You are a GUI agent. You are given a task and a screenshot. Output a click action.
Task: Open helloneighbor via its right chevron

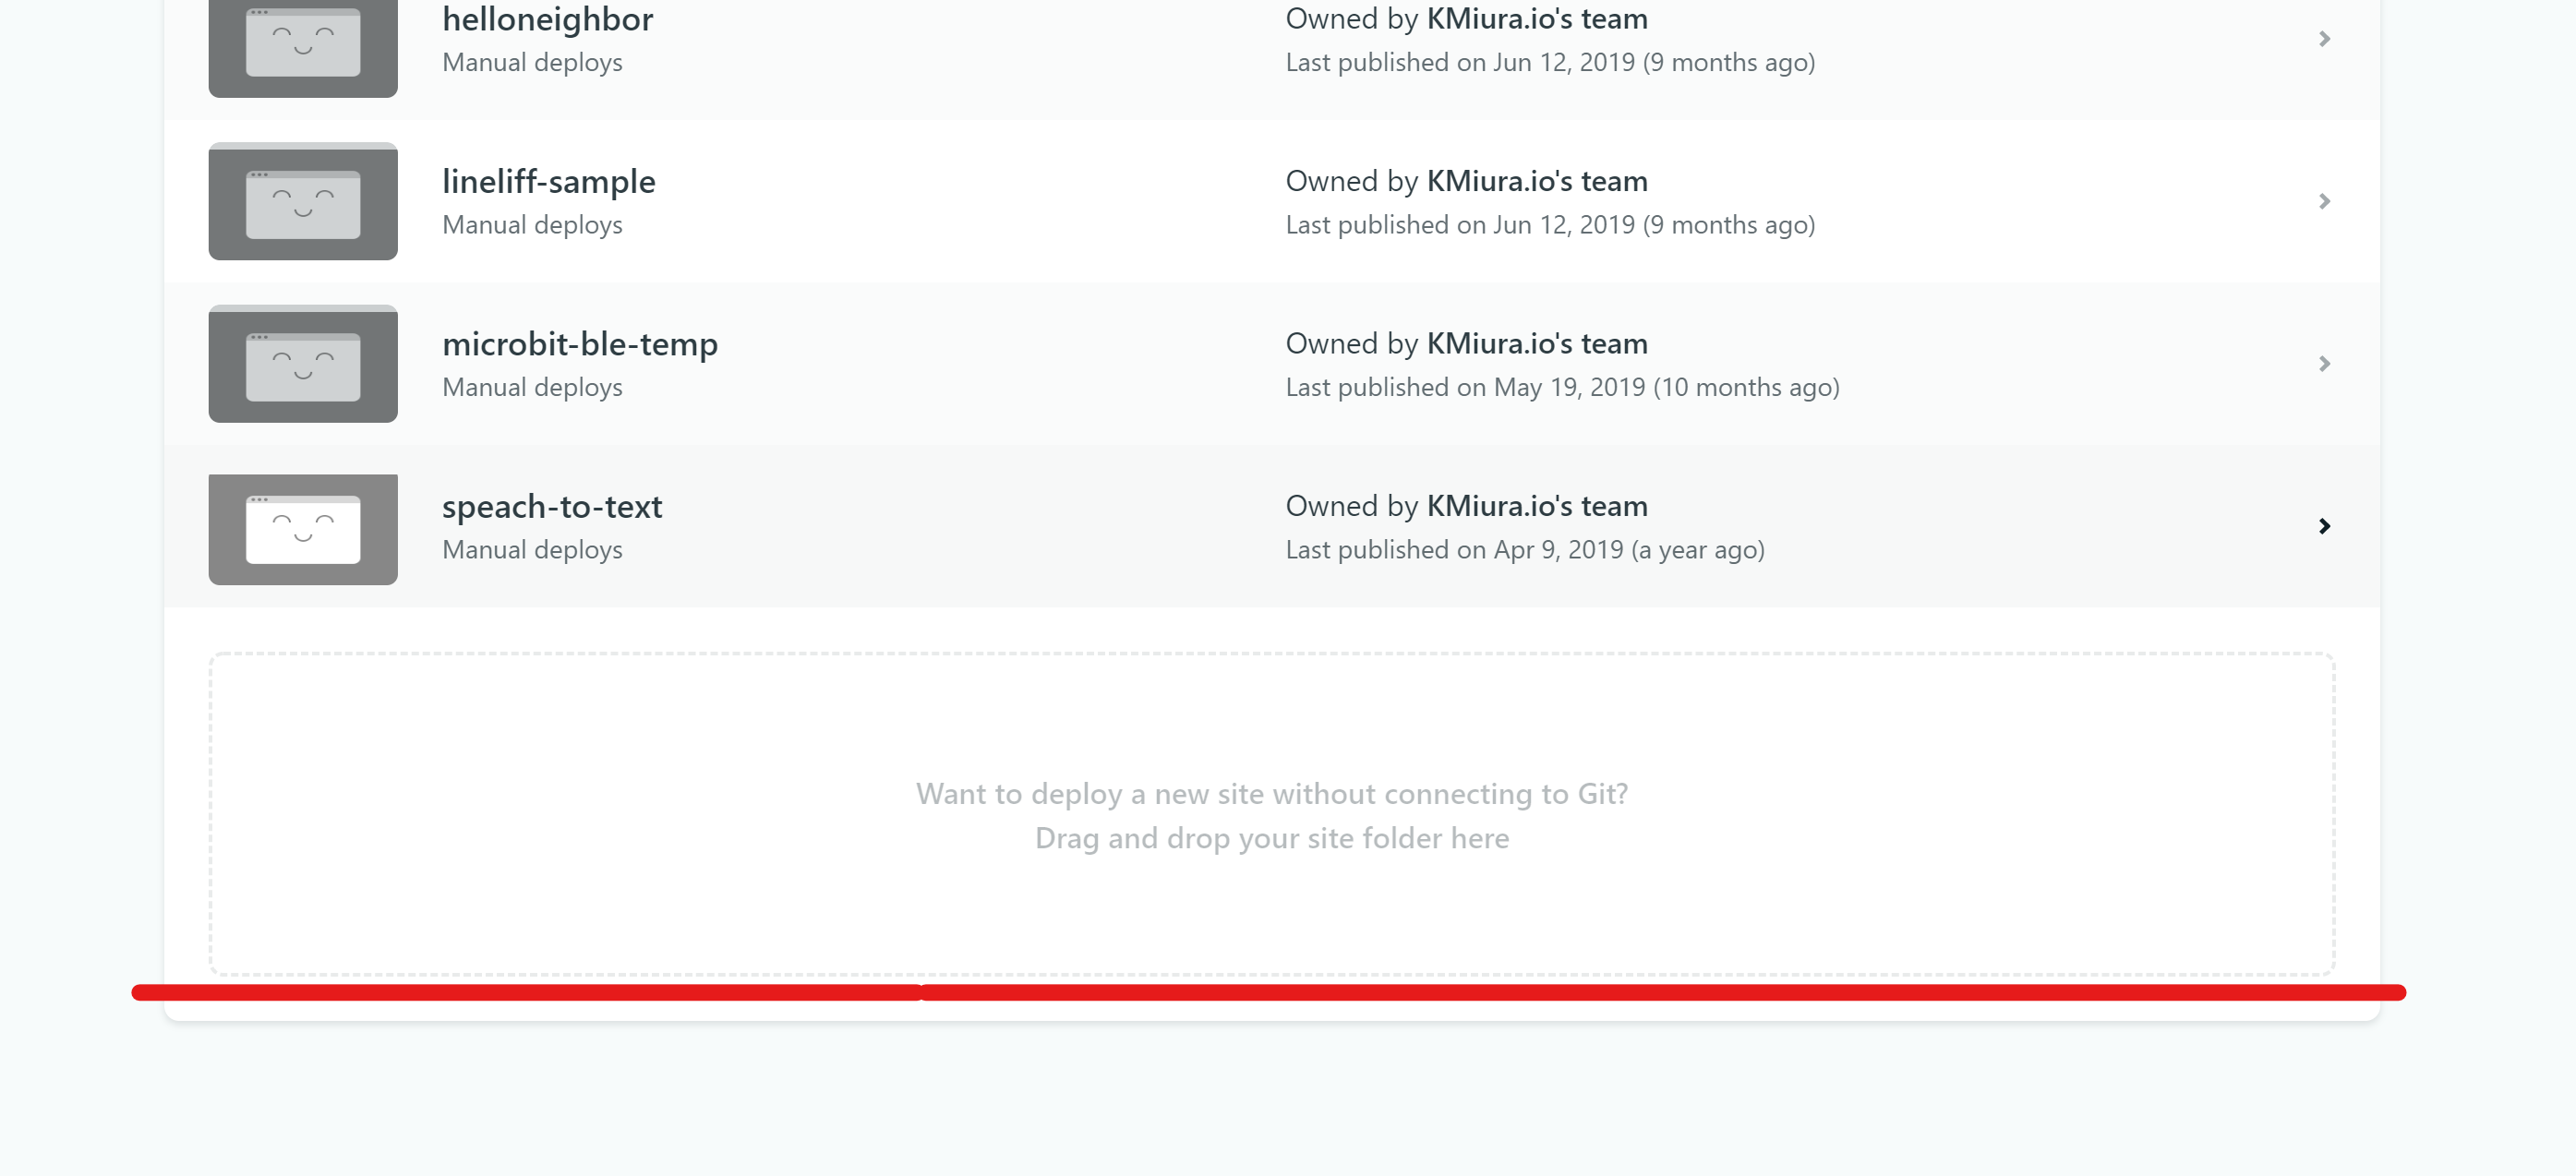(x=2324, y=39)
